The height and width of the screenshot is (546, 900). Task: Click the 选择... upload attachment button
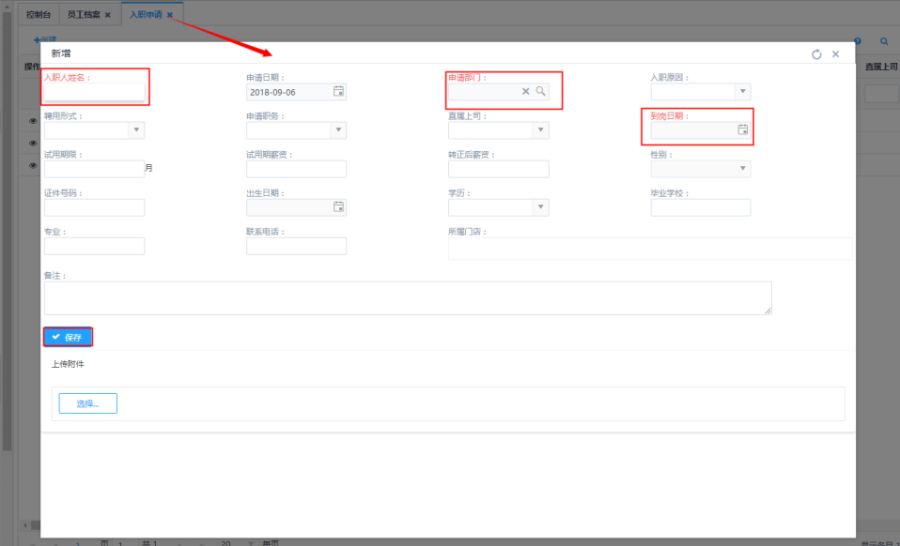87,403
